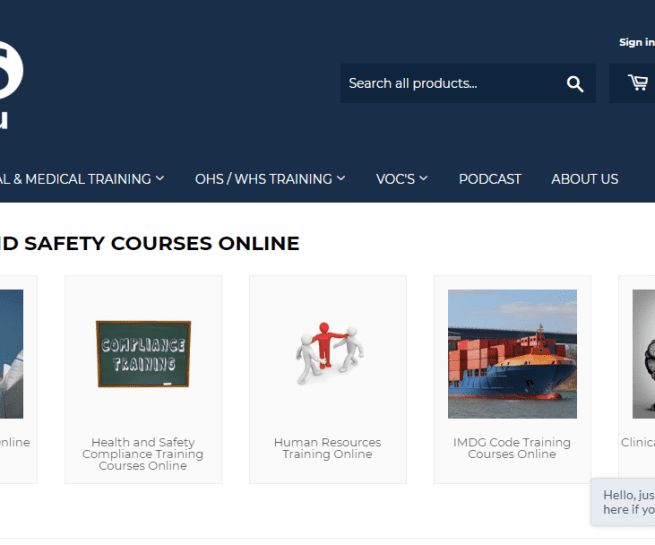Screen dimensions: 655x545
Task: Expand the Medical Training menu chevron
Action: click(x=160, y=179)
